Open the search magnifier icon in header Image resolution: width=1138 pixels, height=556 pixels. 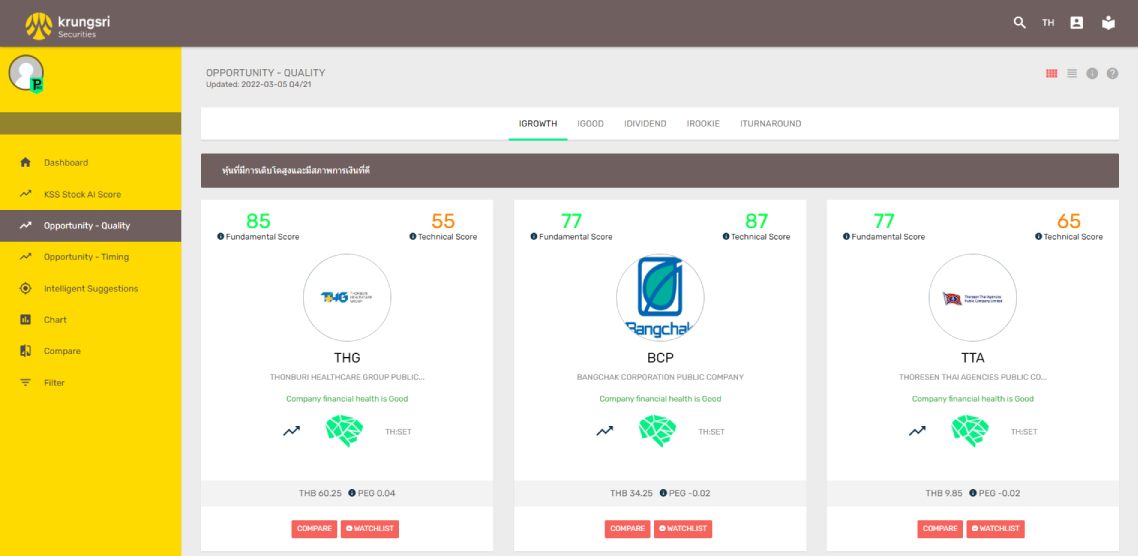tap(1020, 23)
